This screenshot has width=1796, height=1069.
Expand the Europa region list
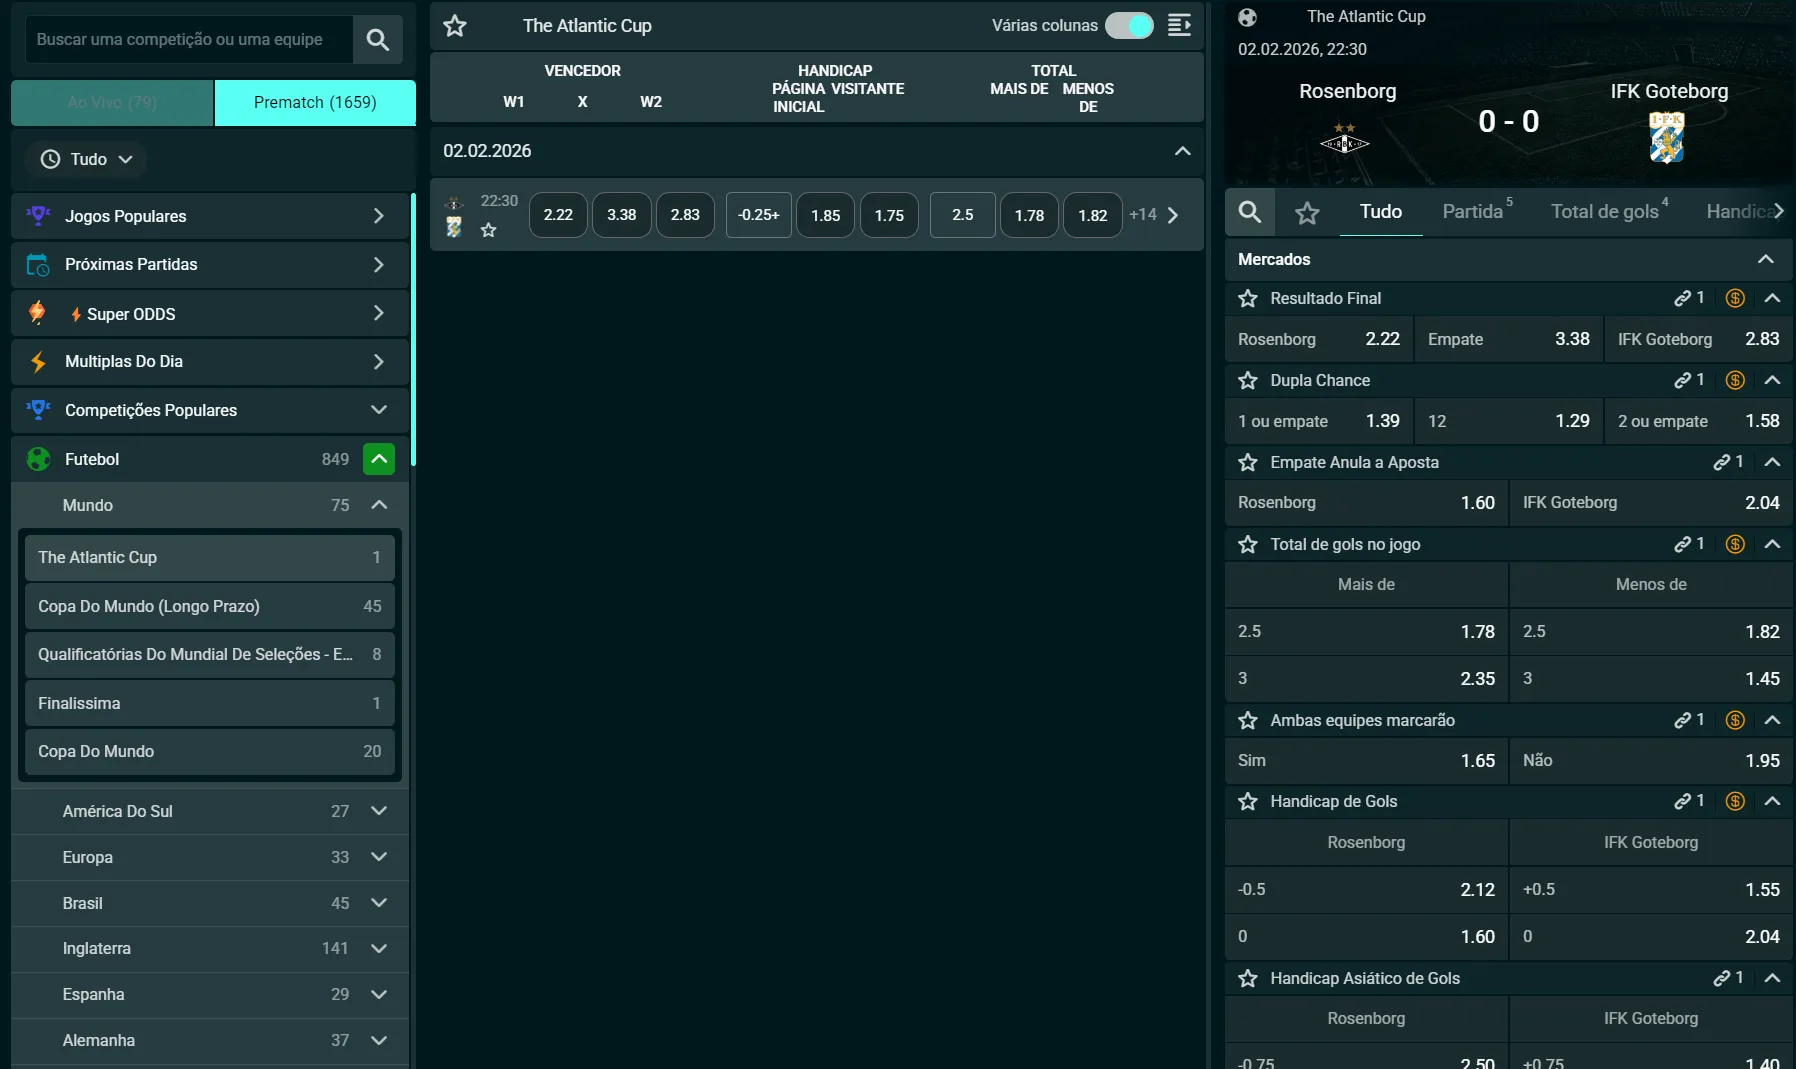click(379, 857)
